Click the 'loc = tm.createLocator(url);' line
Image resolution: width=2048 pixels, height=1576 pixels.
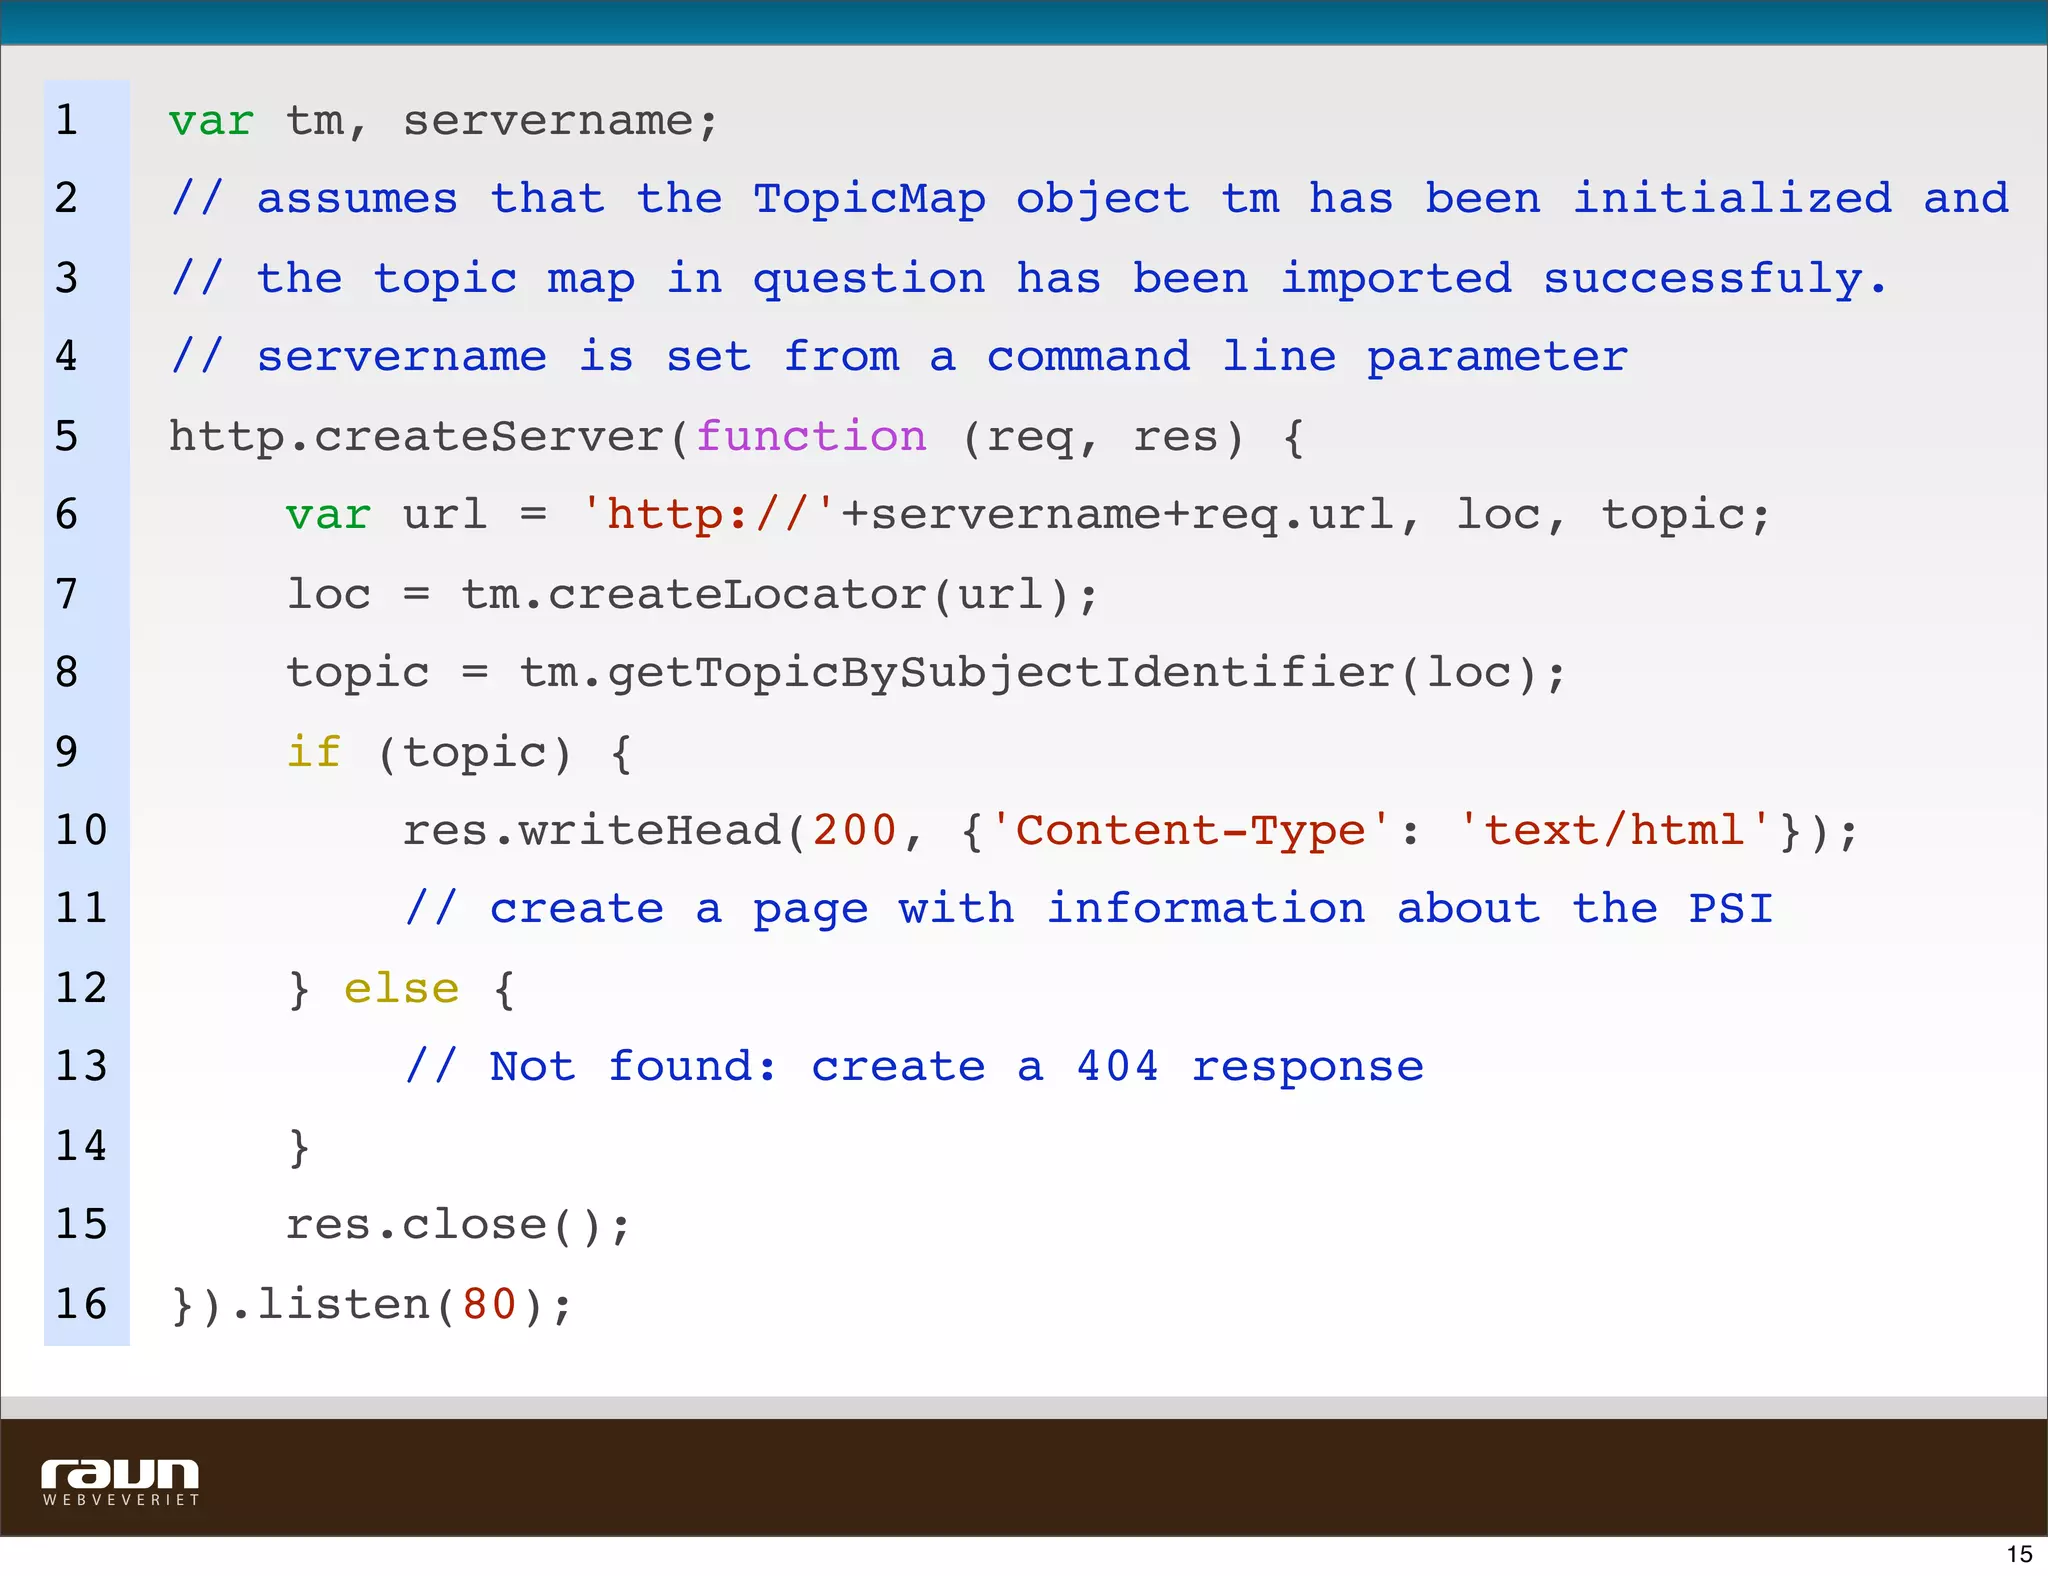click(x=692, y=595)
